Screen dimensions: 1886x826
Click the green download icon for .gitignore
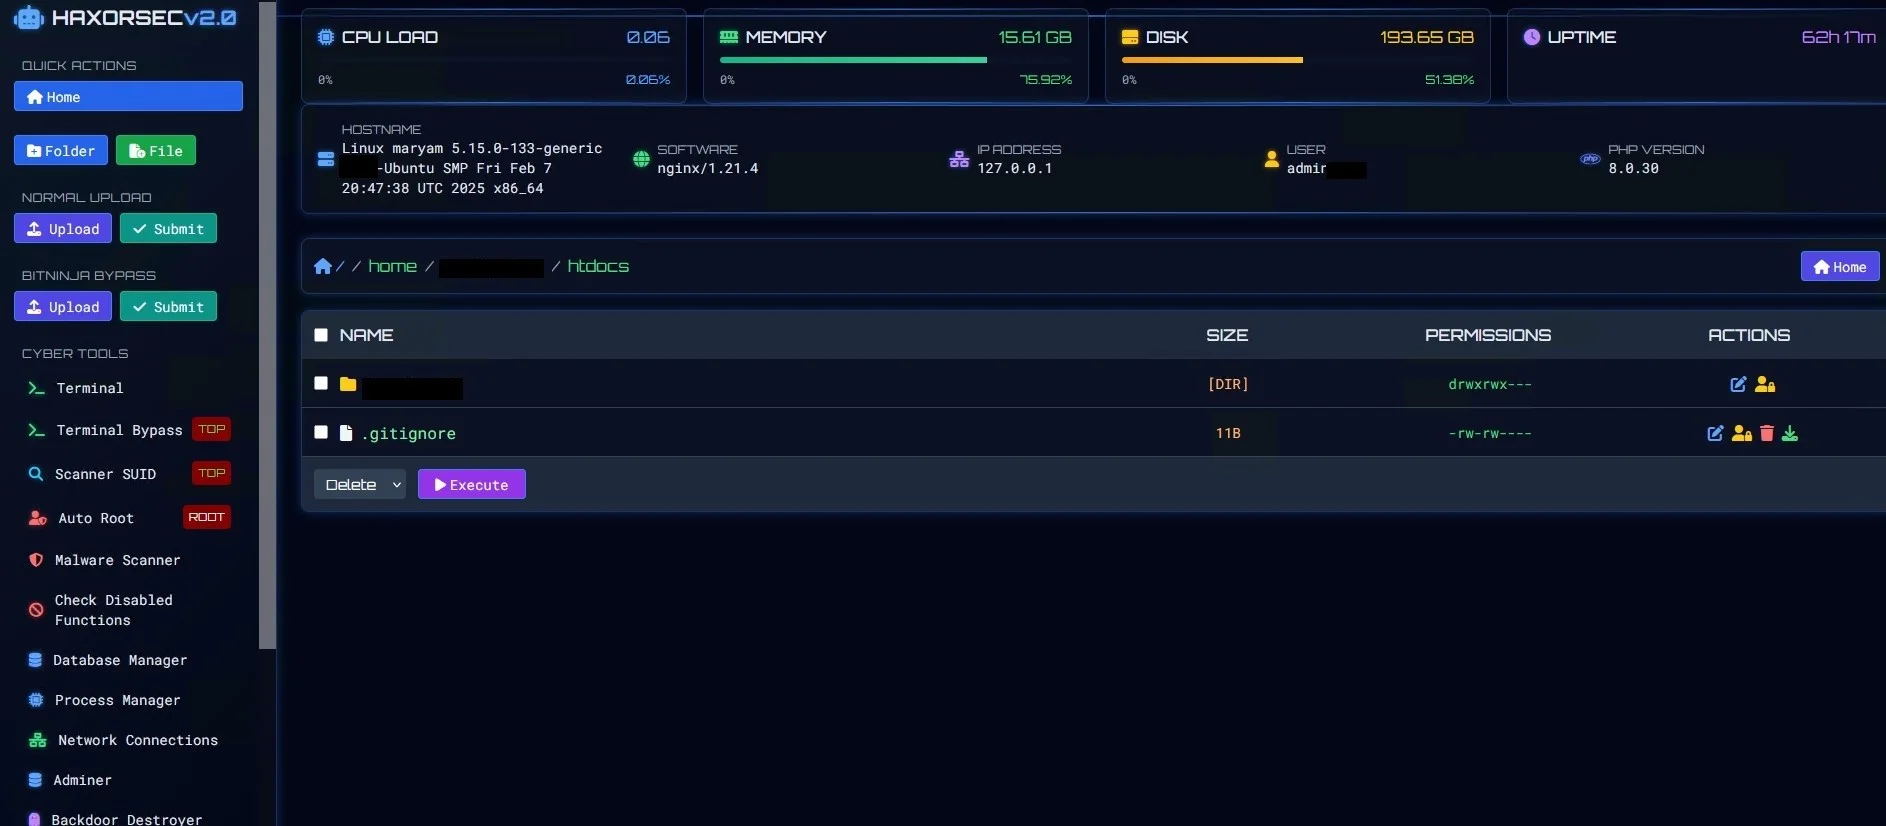(x=1790, y=433)
